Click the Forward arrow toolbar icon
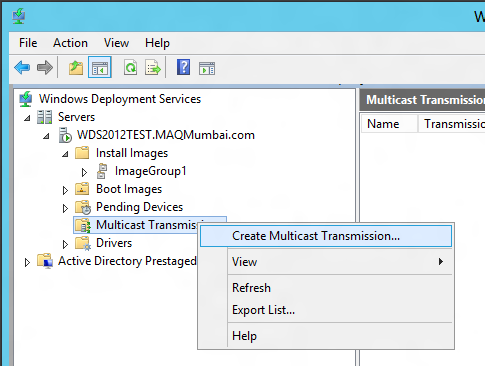The height and width of the screenshot is (366, 485). (x=45, y=68)
